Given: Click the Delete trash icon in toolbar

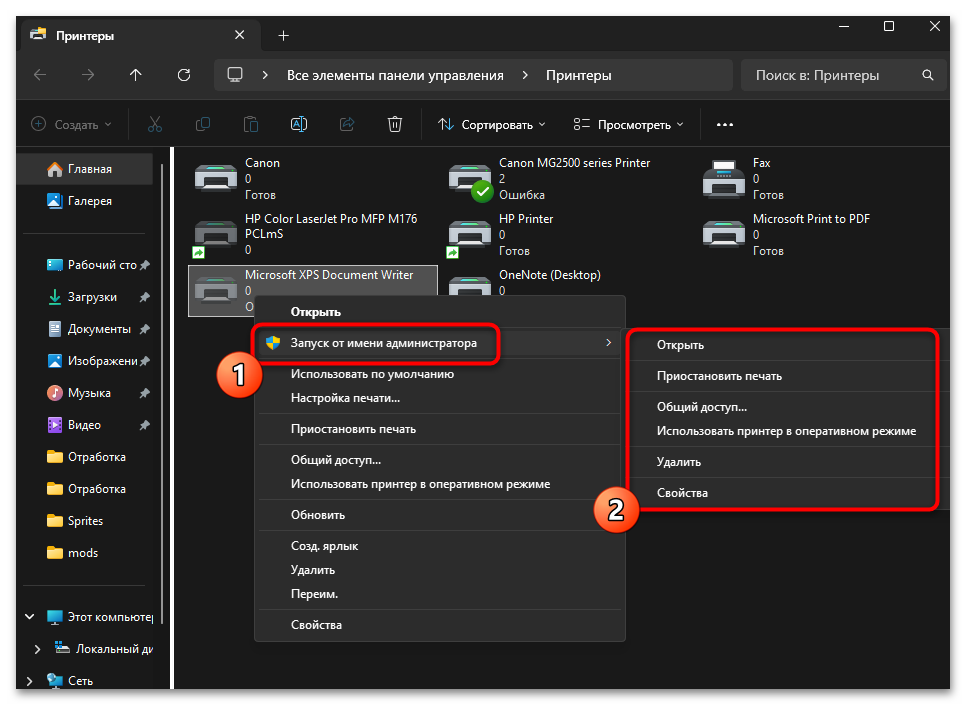Looking at the screenshot, I should (395, 124).
